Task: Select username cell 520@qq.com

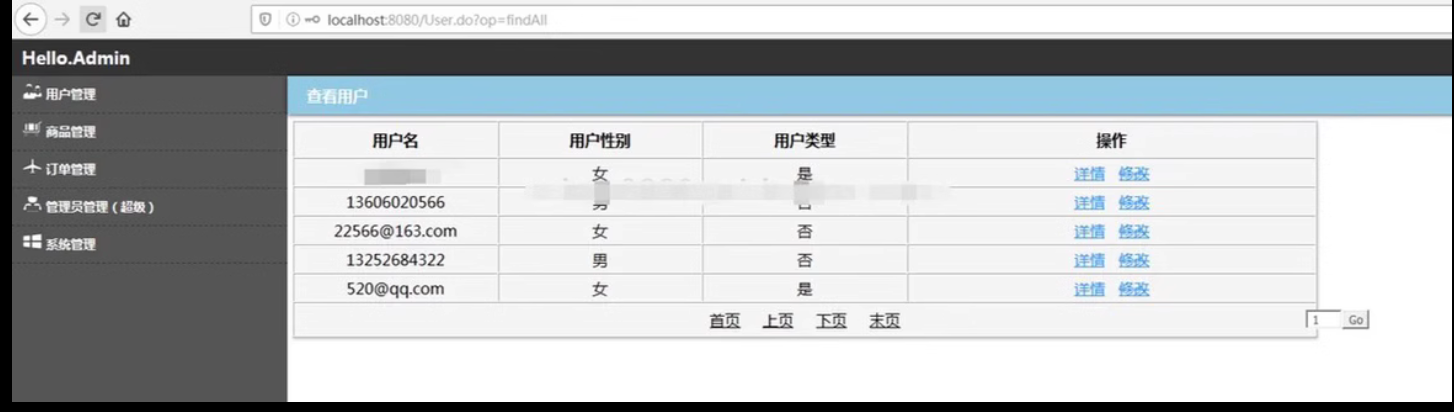Action: (395, 289)
